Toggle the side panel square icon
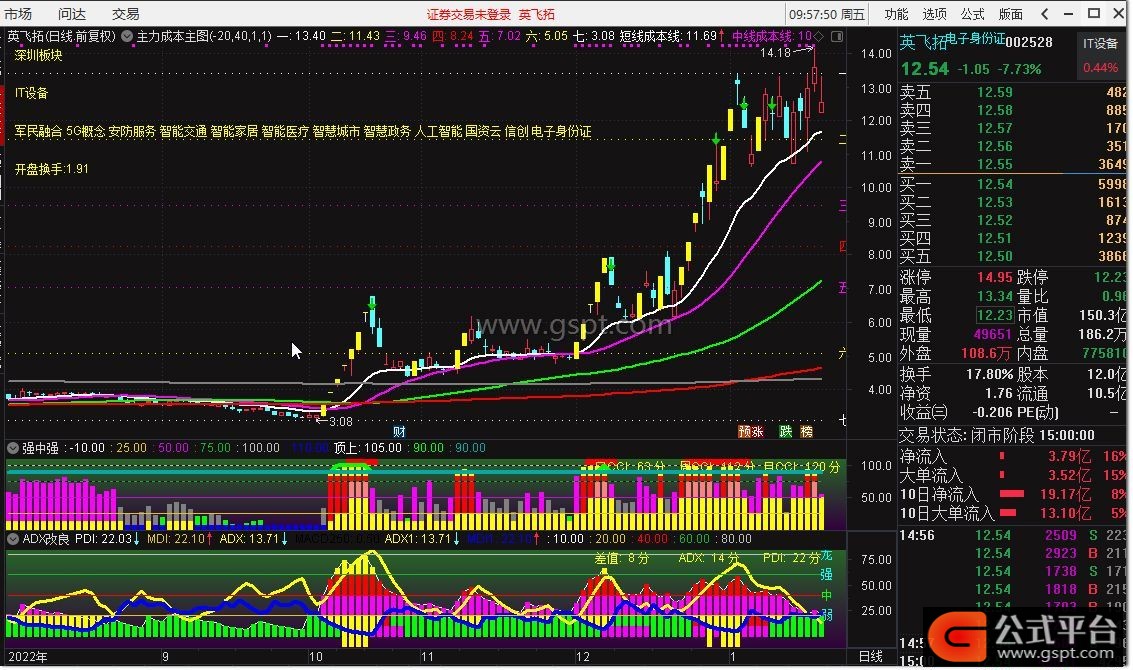 point(837,35)
